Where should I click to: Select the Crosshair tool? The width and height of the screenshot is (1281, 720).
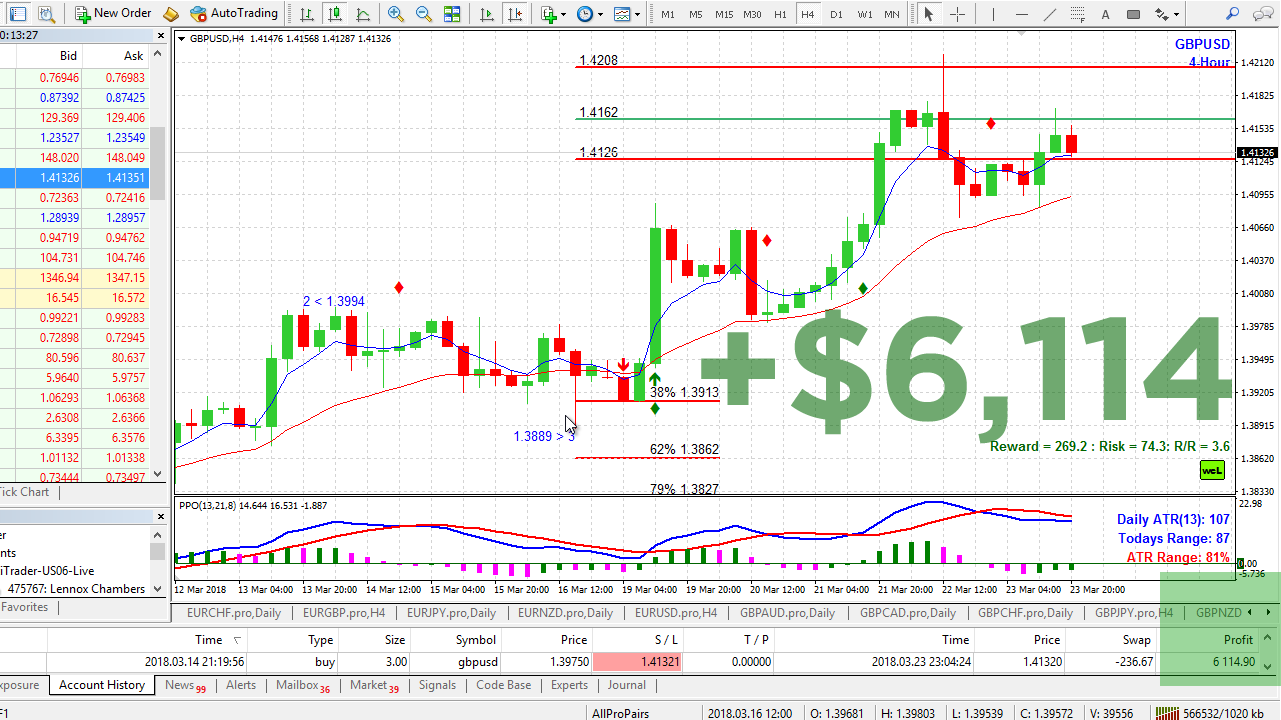click(x=957, y=14)
